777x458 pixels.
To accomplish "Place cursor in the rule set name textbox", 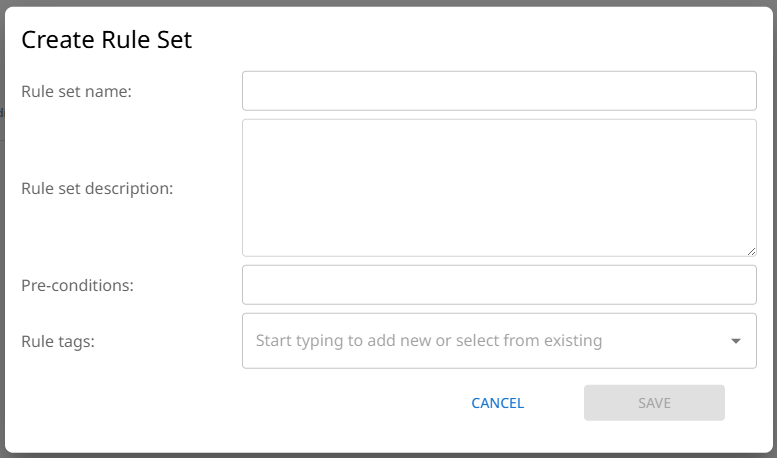I will pyautogui.click(x=499, y=91).
